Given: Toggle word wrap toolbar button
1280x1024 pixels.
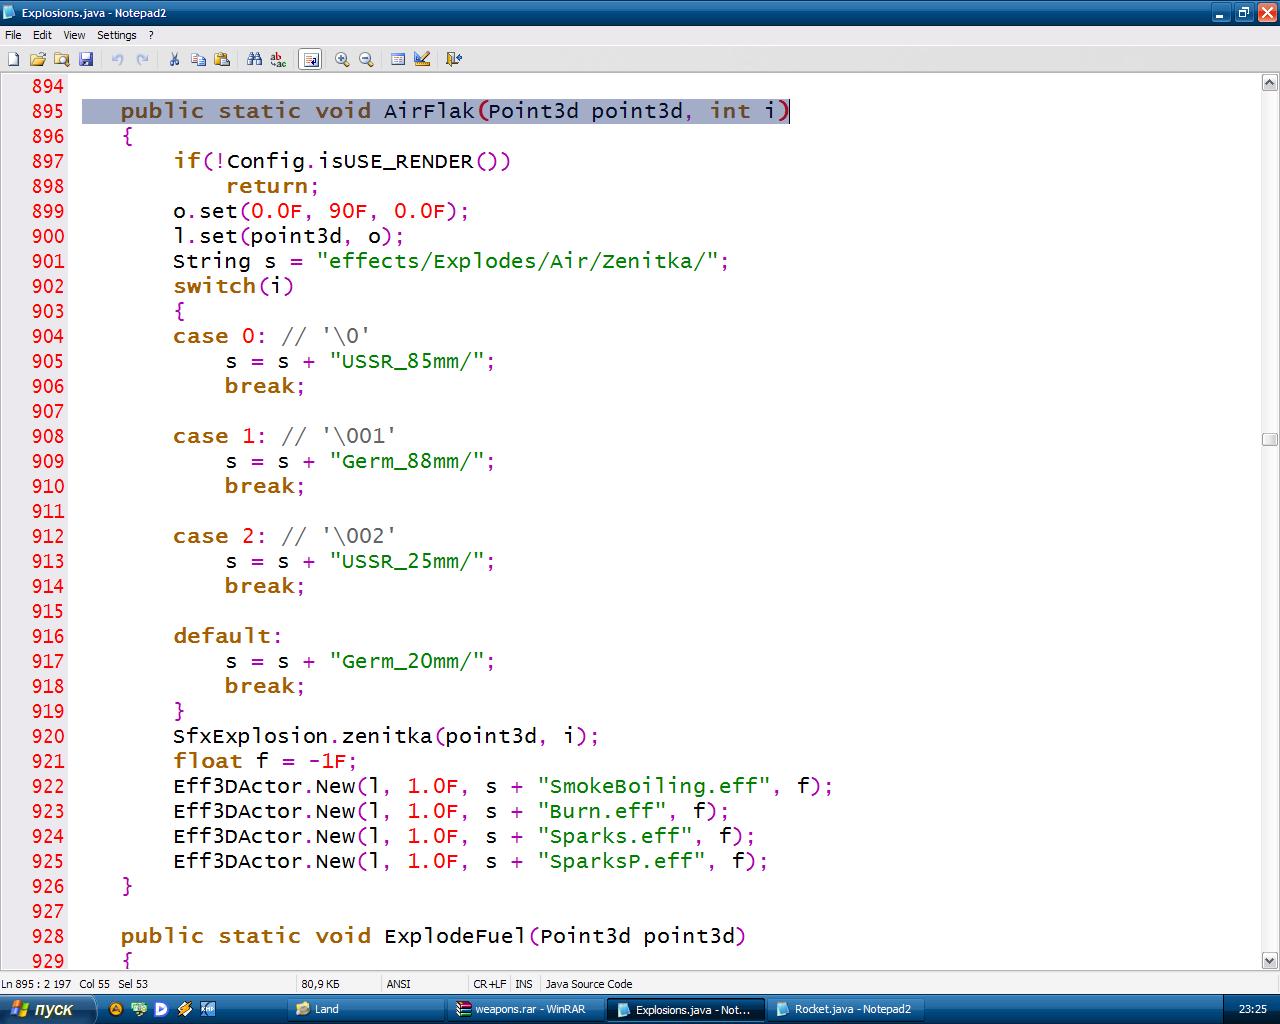Looking at the screenshot, I should coord(310,59).
